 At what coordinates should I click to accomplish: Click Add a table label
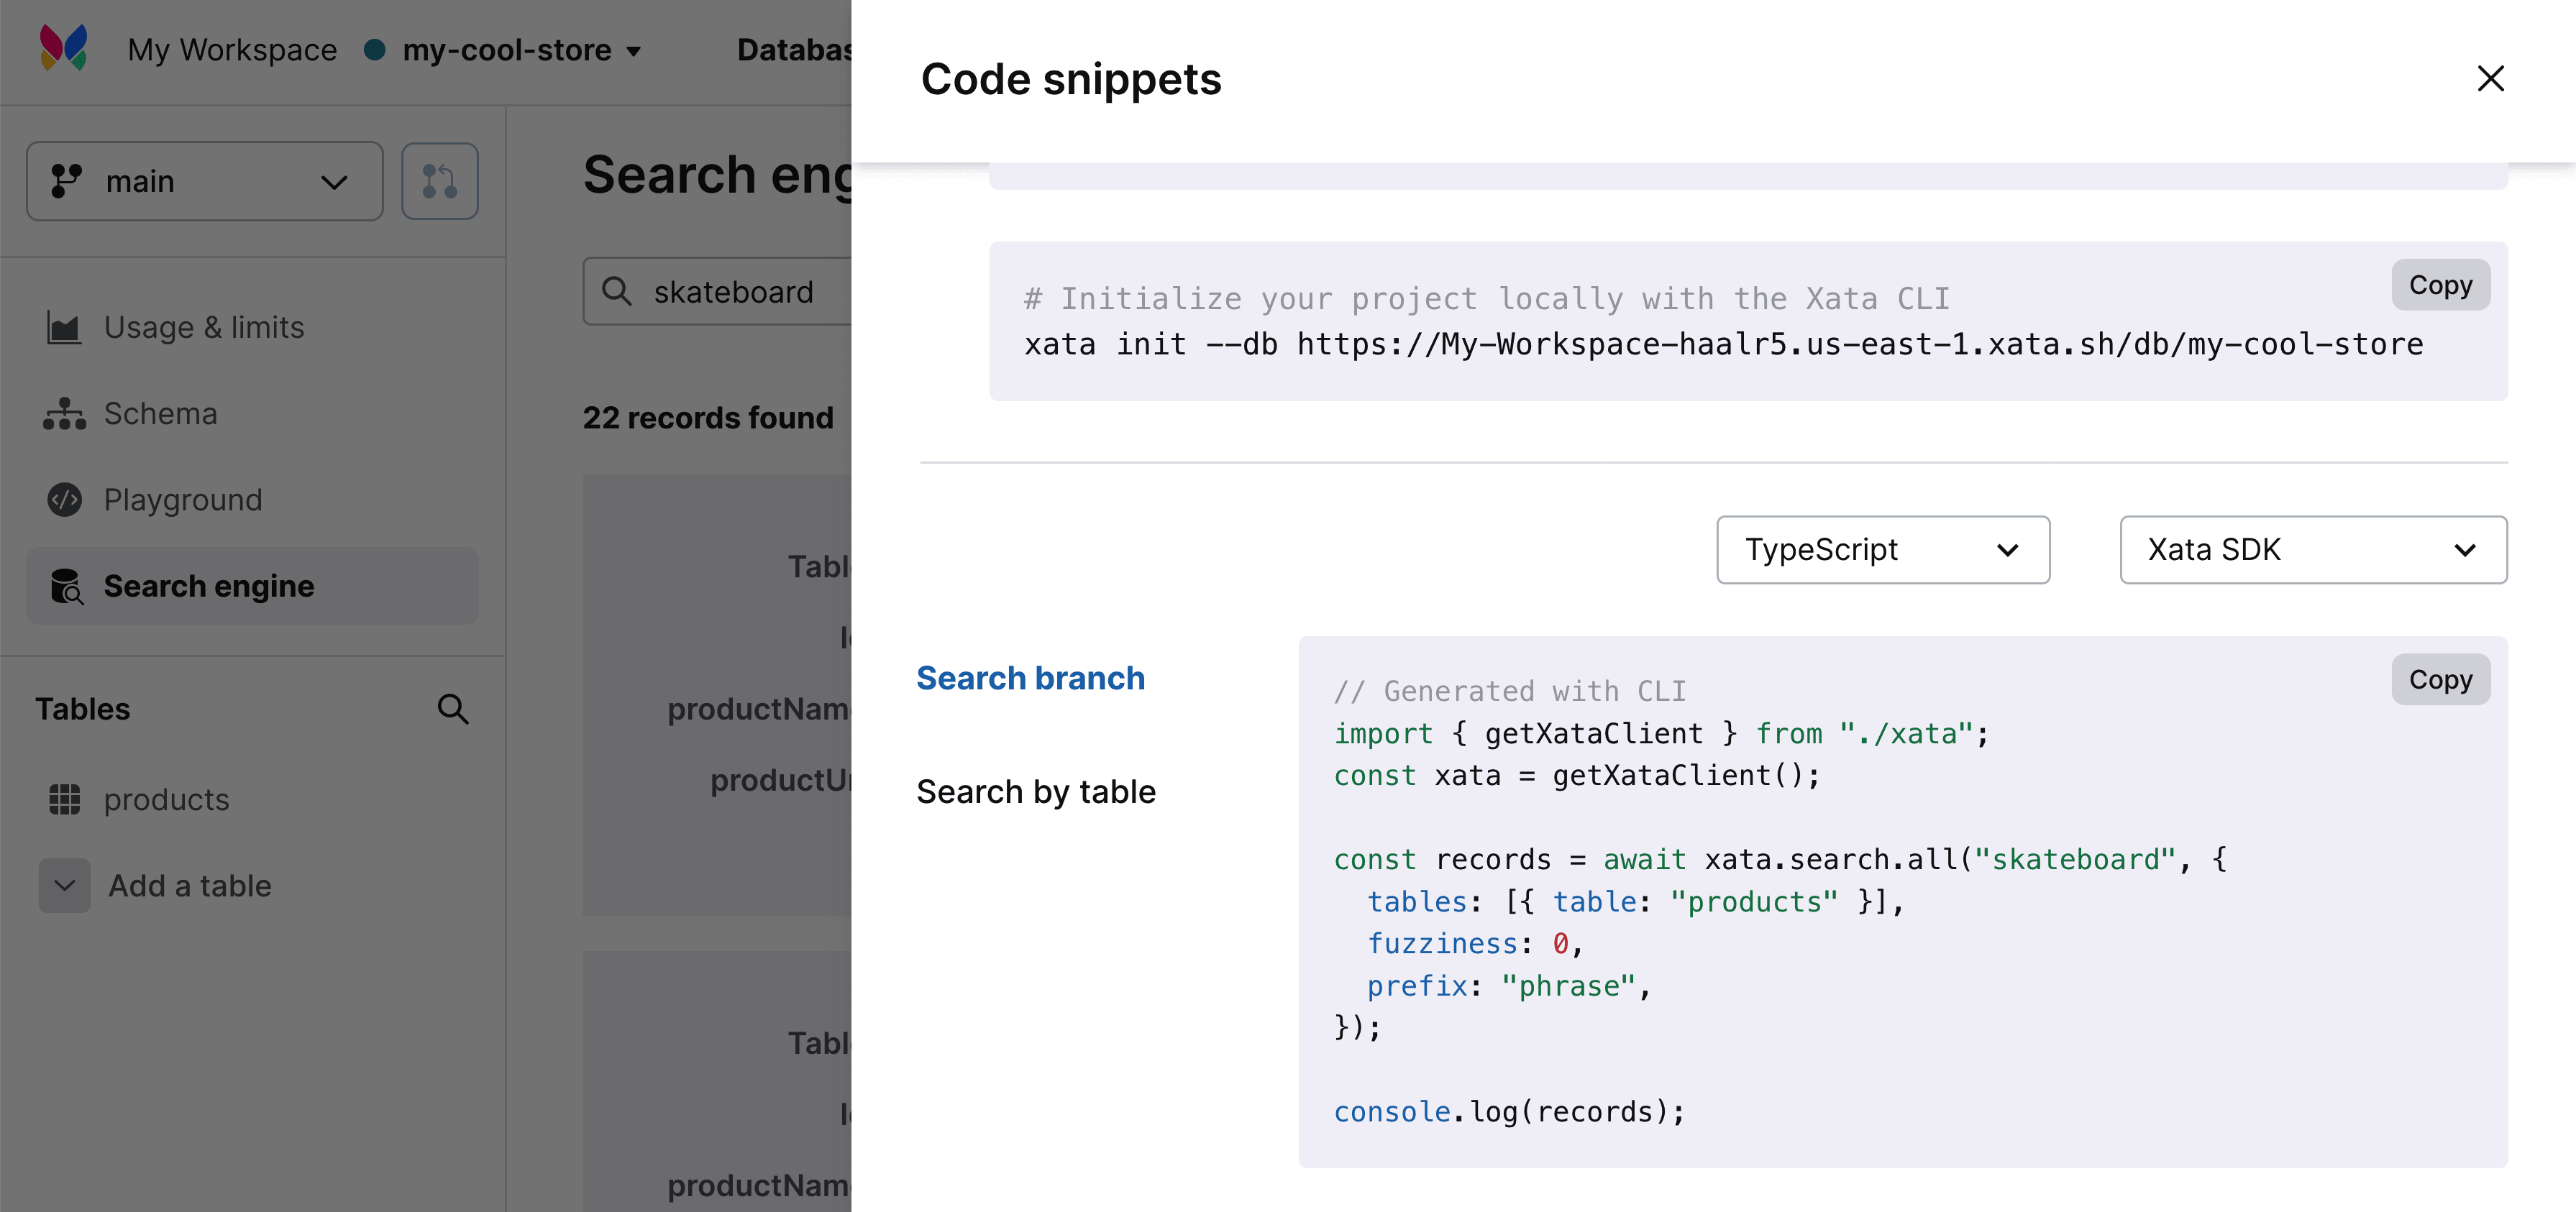point(190,886)
